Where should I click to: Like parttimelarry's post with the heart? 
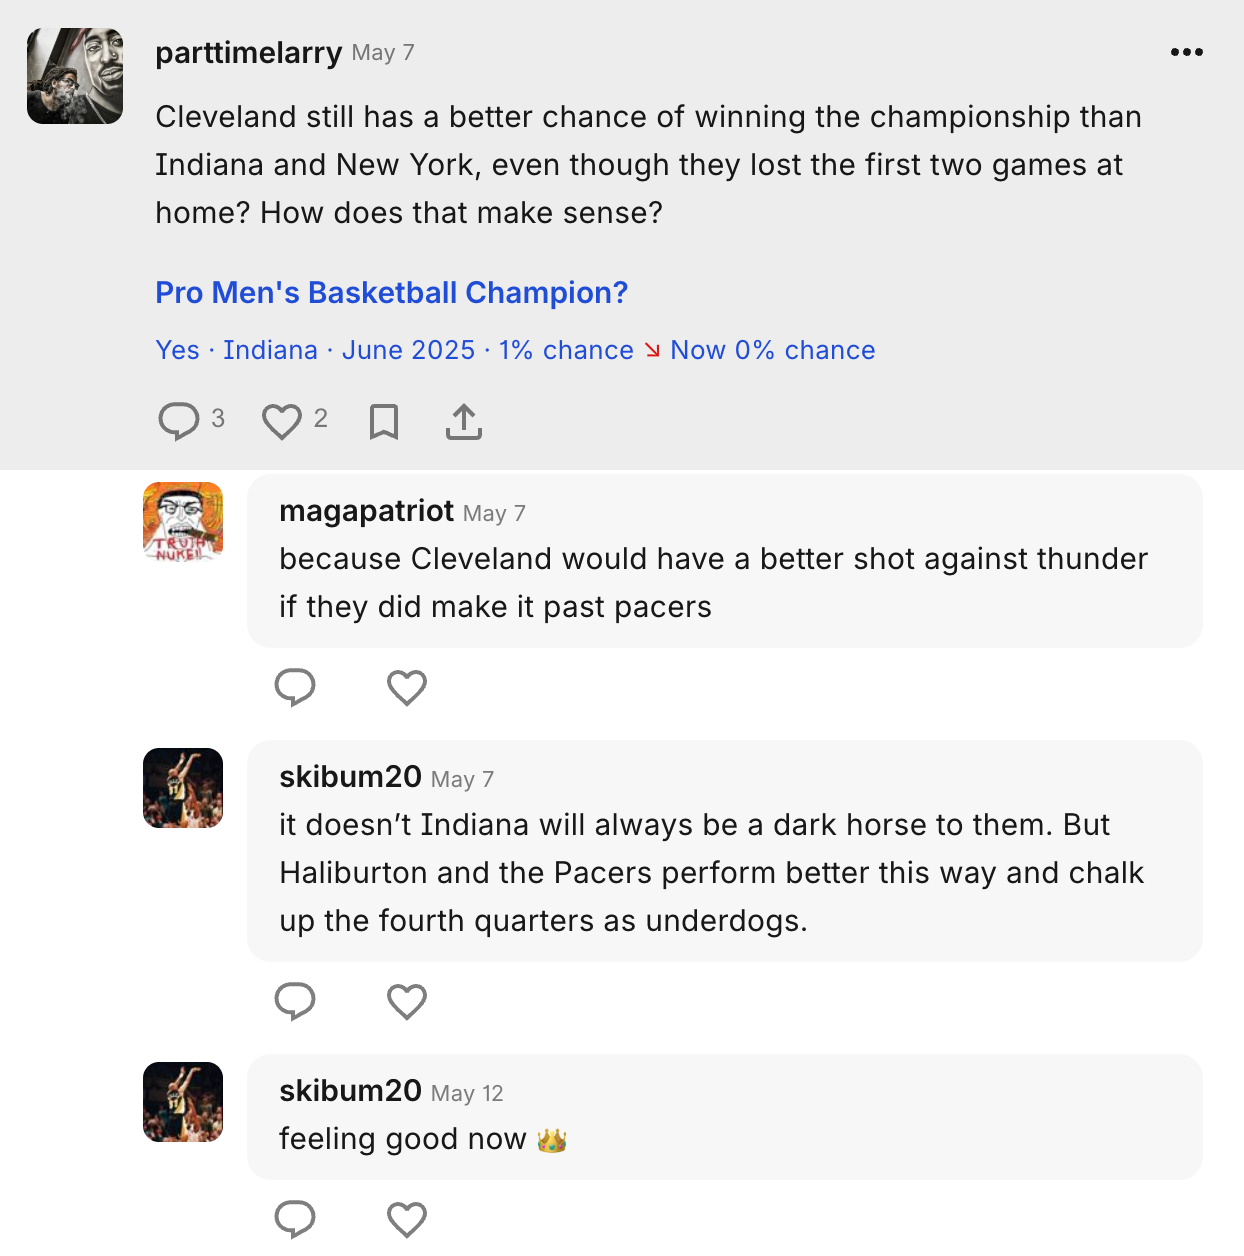click(x=282, y=421)
